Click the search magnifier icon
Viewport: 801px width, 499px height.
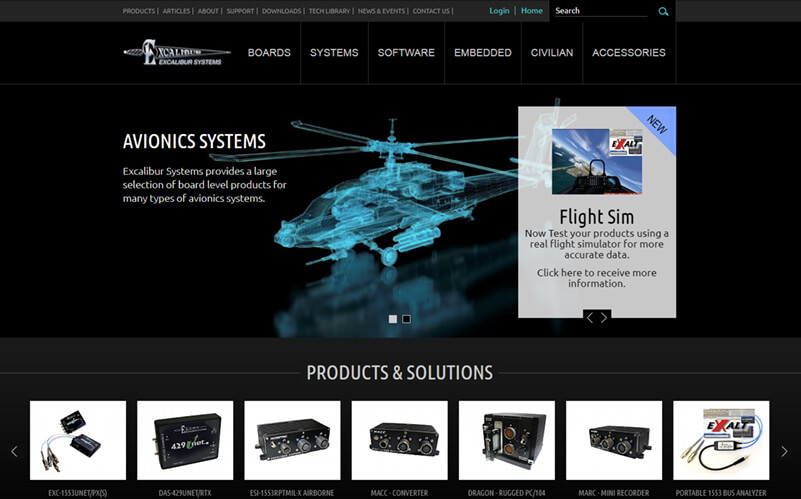pos(663,12)
